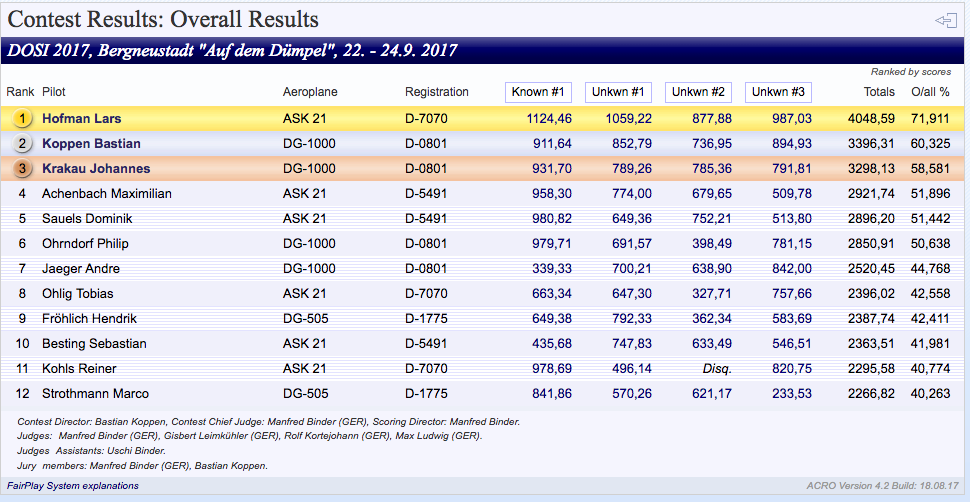Click the O/all % column header
The width and height of the screenshot is (970, 502).
[930, 92]
